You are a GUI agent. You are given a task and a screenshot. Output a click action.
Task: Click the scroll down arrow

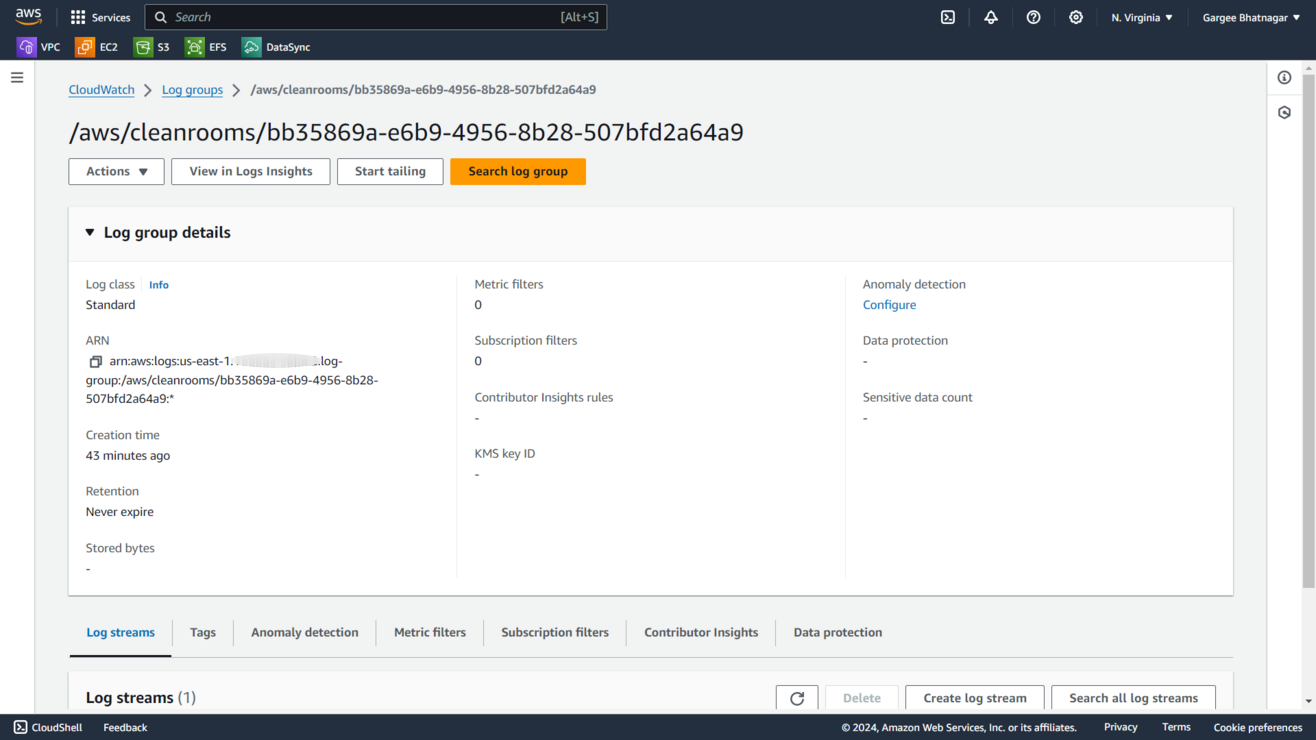[1309, 702]
